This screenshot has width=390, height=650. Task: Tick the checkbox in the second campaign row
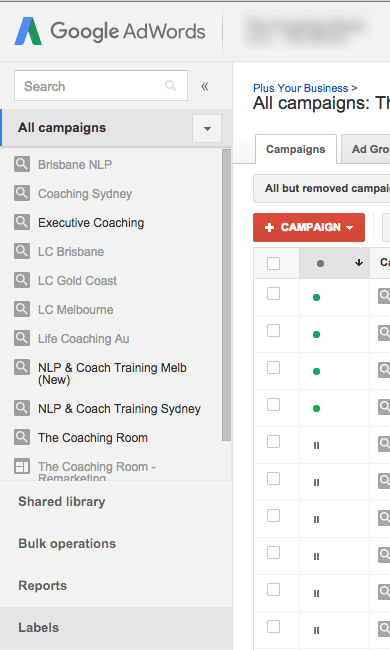click(274, 330)
